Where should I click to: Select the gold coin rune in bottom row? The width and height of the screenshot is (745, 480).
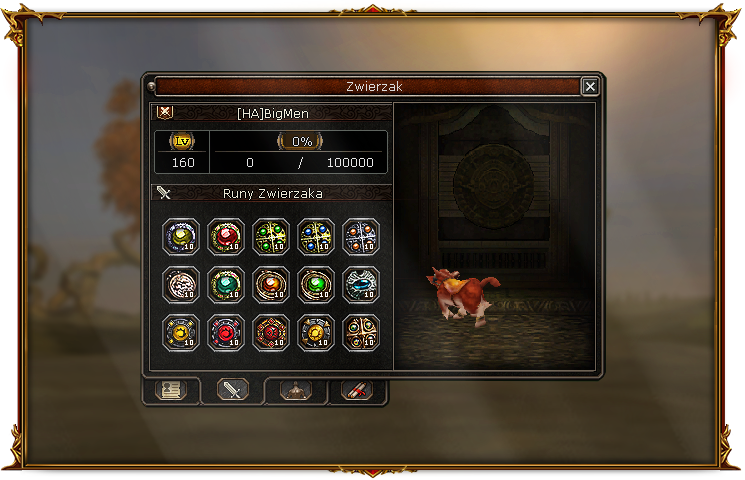(x=316, y=333)
